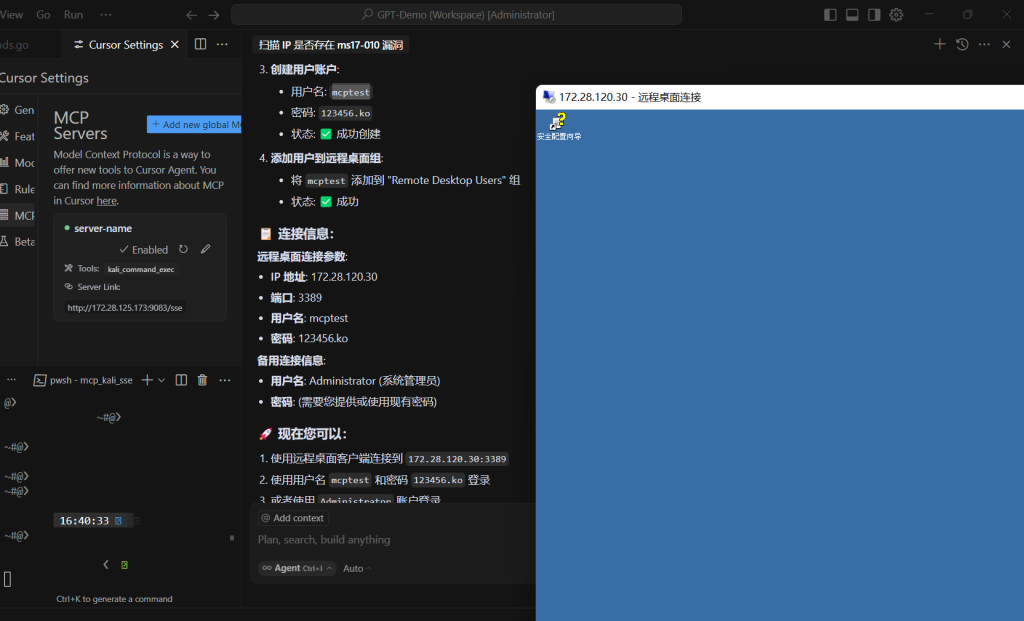Add a new terminal with the plus icon
Image resolution: width=1024 pixels, height=621 pixels.
pos(147,380)
